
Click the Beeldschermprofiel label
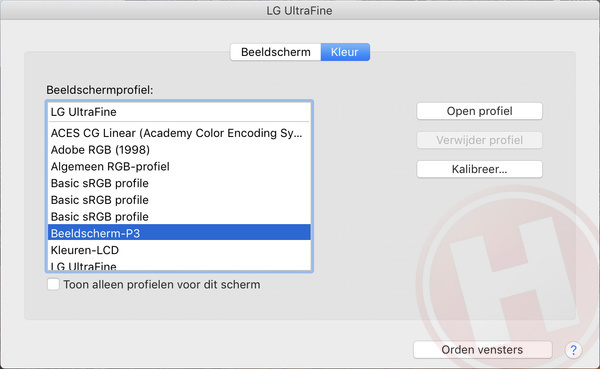tap(99, 90)
